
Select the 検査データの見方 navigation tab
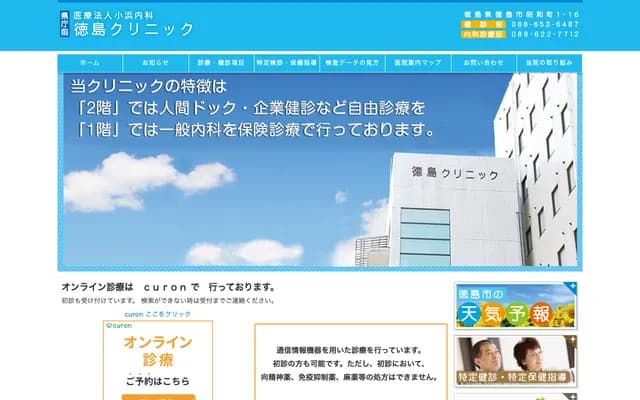pos(352,63)
